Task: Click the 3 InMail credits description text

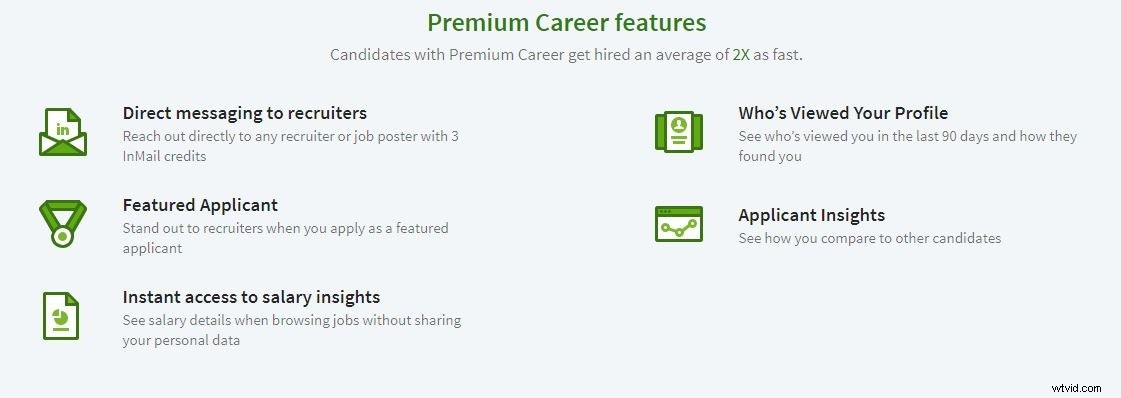Action: click(290, 146)
